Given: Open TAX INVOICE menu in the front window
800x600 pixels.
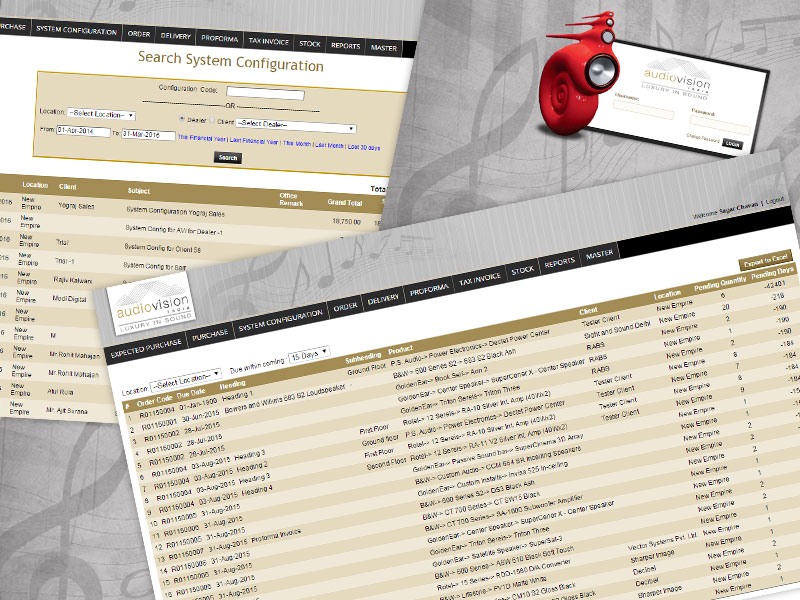Looking at the screenshot, I should click(x=480, y=280).
